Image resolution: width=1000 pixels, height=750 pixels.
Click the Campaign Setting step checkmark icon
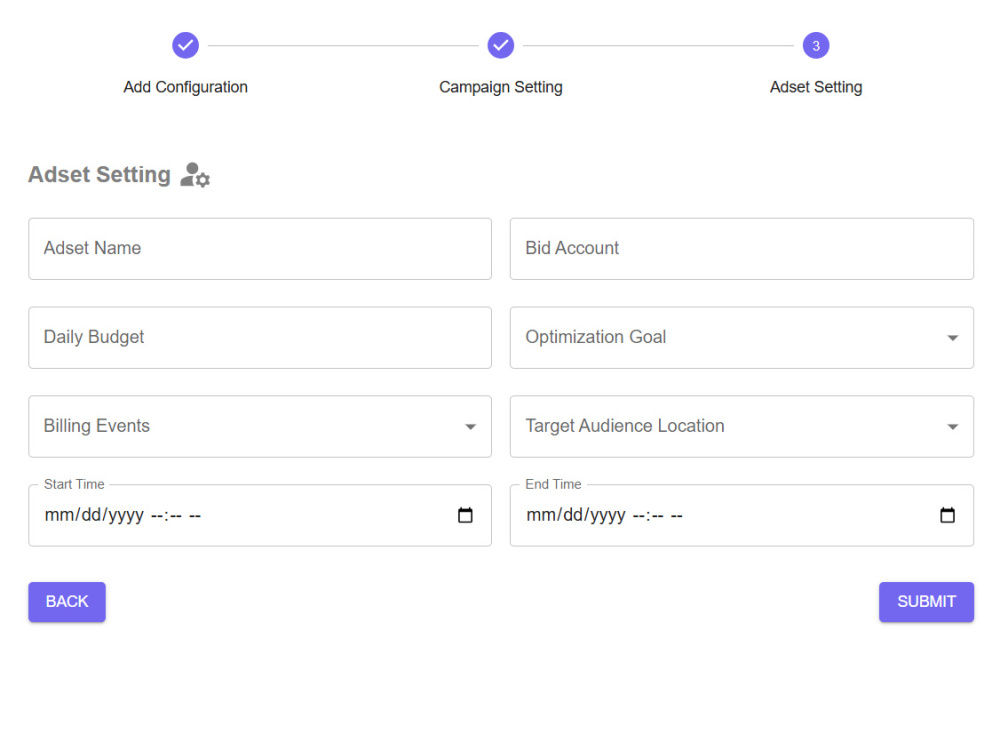[x=501, y=45]
